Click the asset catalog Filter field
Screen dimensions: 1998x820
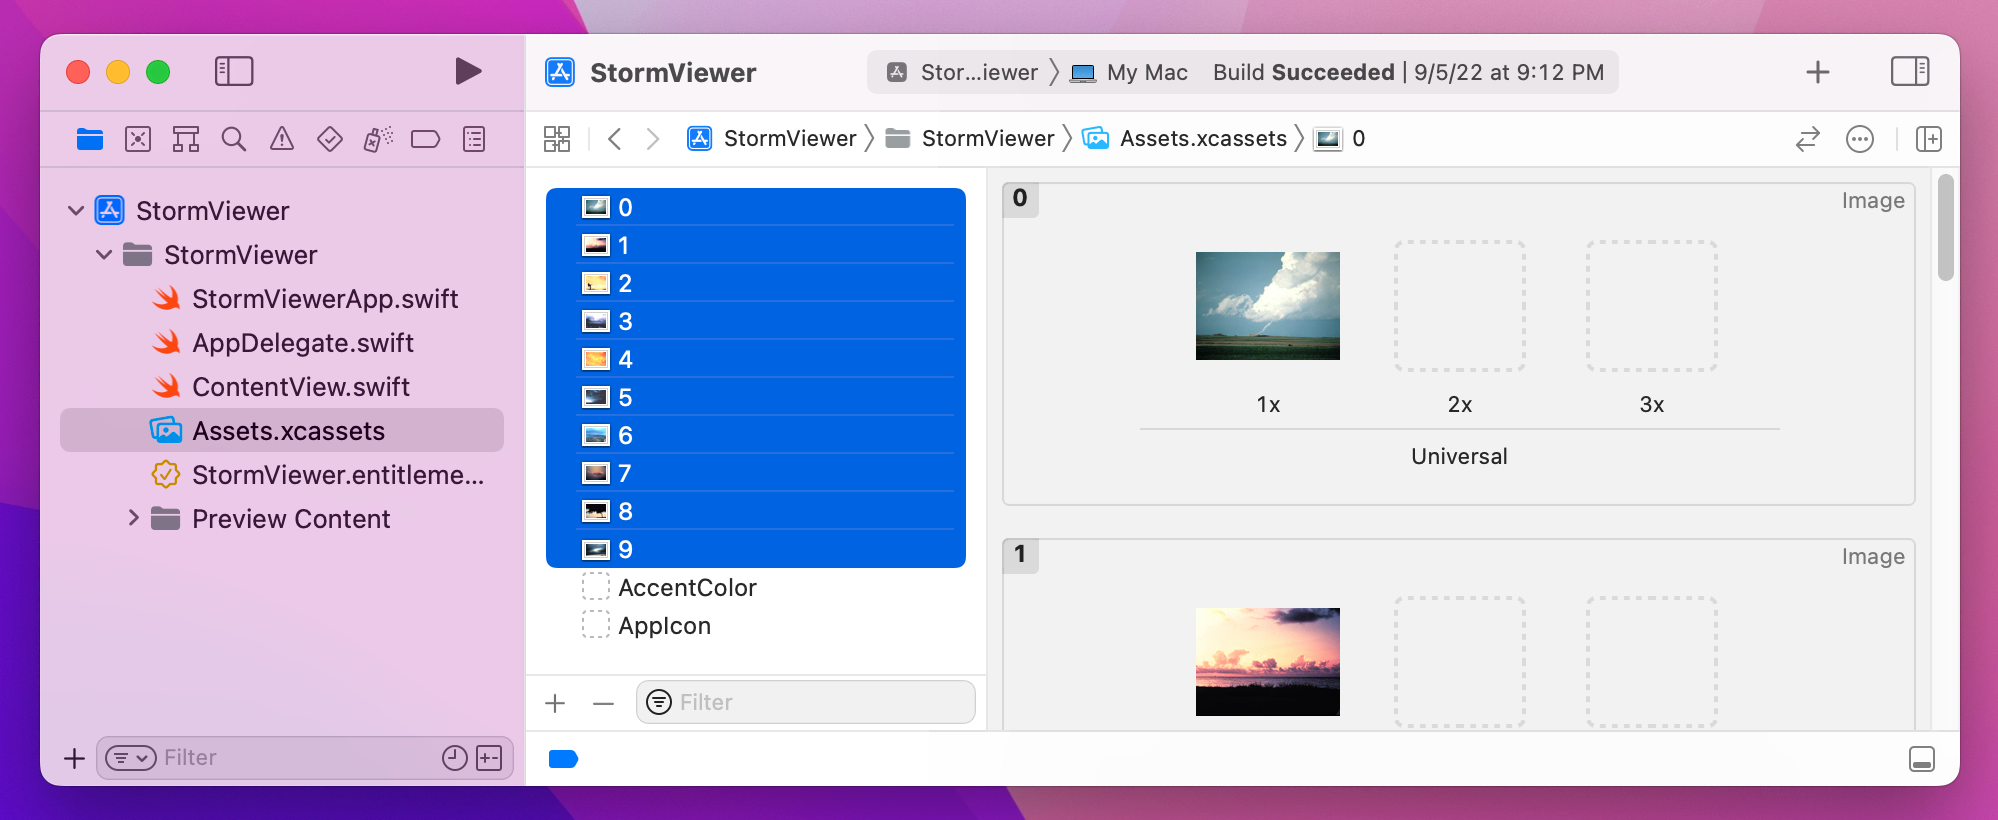click(806, 702)
